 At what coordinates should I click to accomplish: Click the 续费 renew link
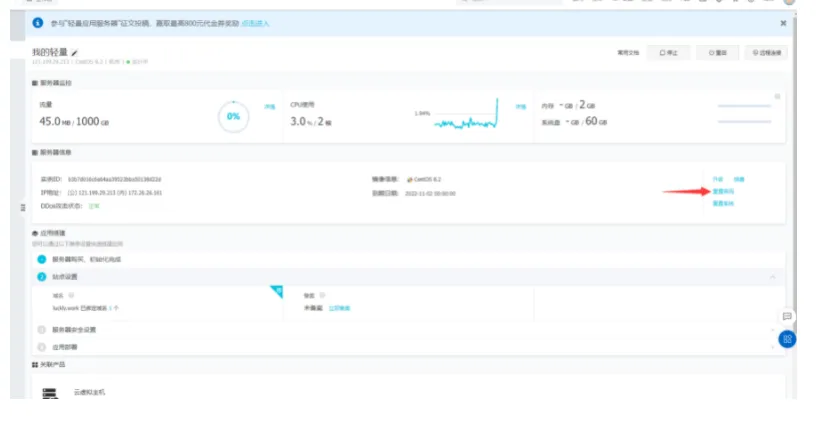click(x=739, y=179)
